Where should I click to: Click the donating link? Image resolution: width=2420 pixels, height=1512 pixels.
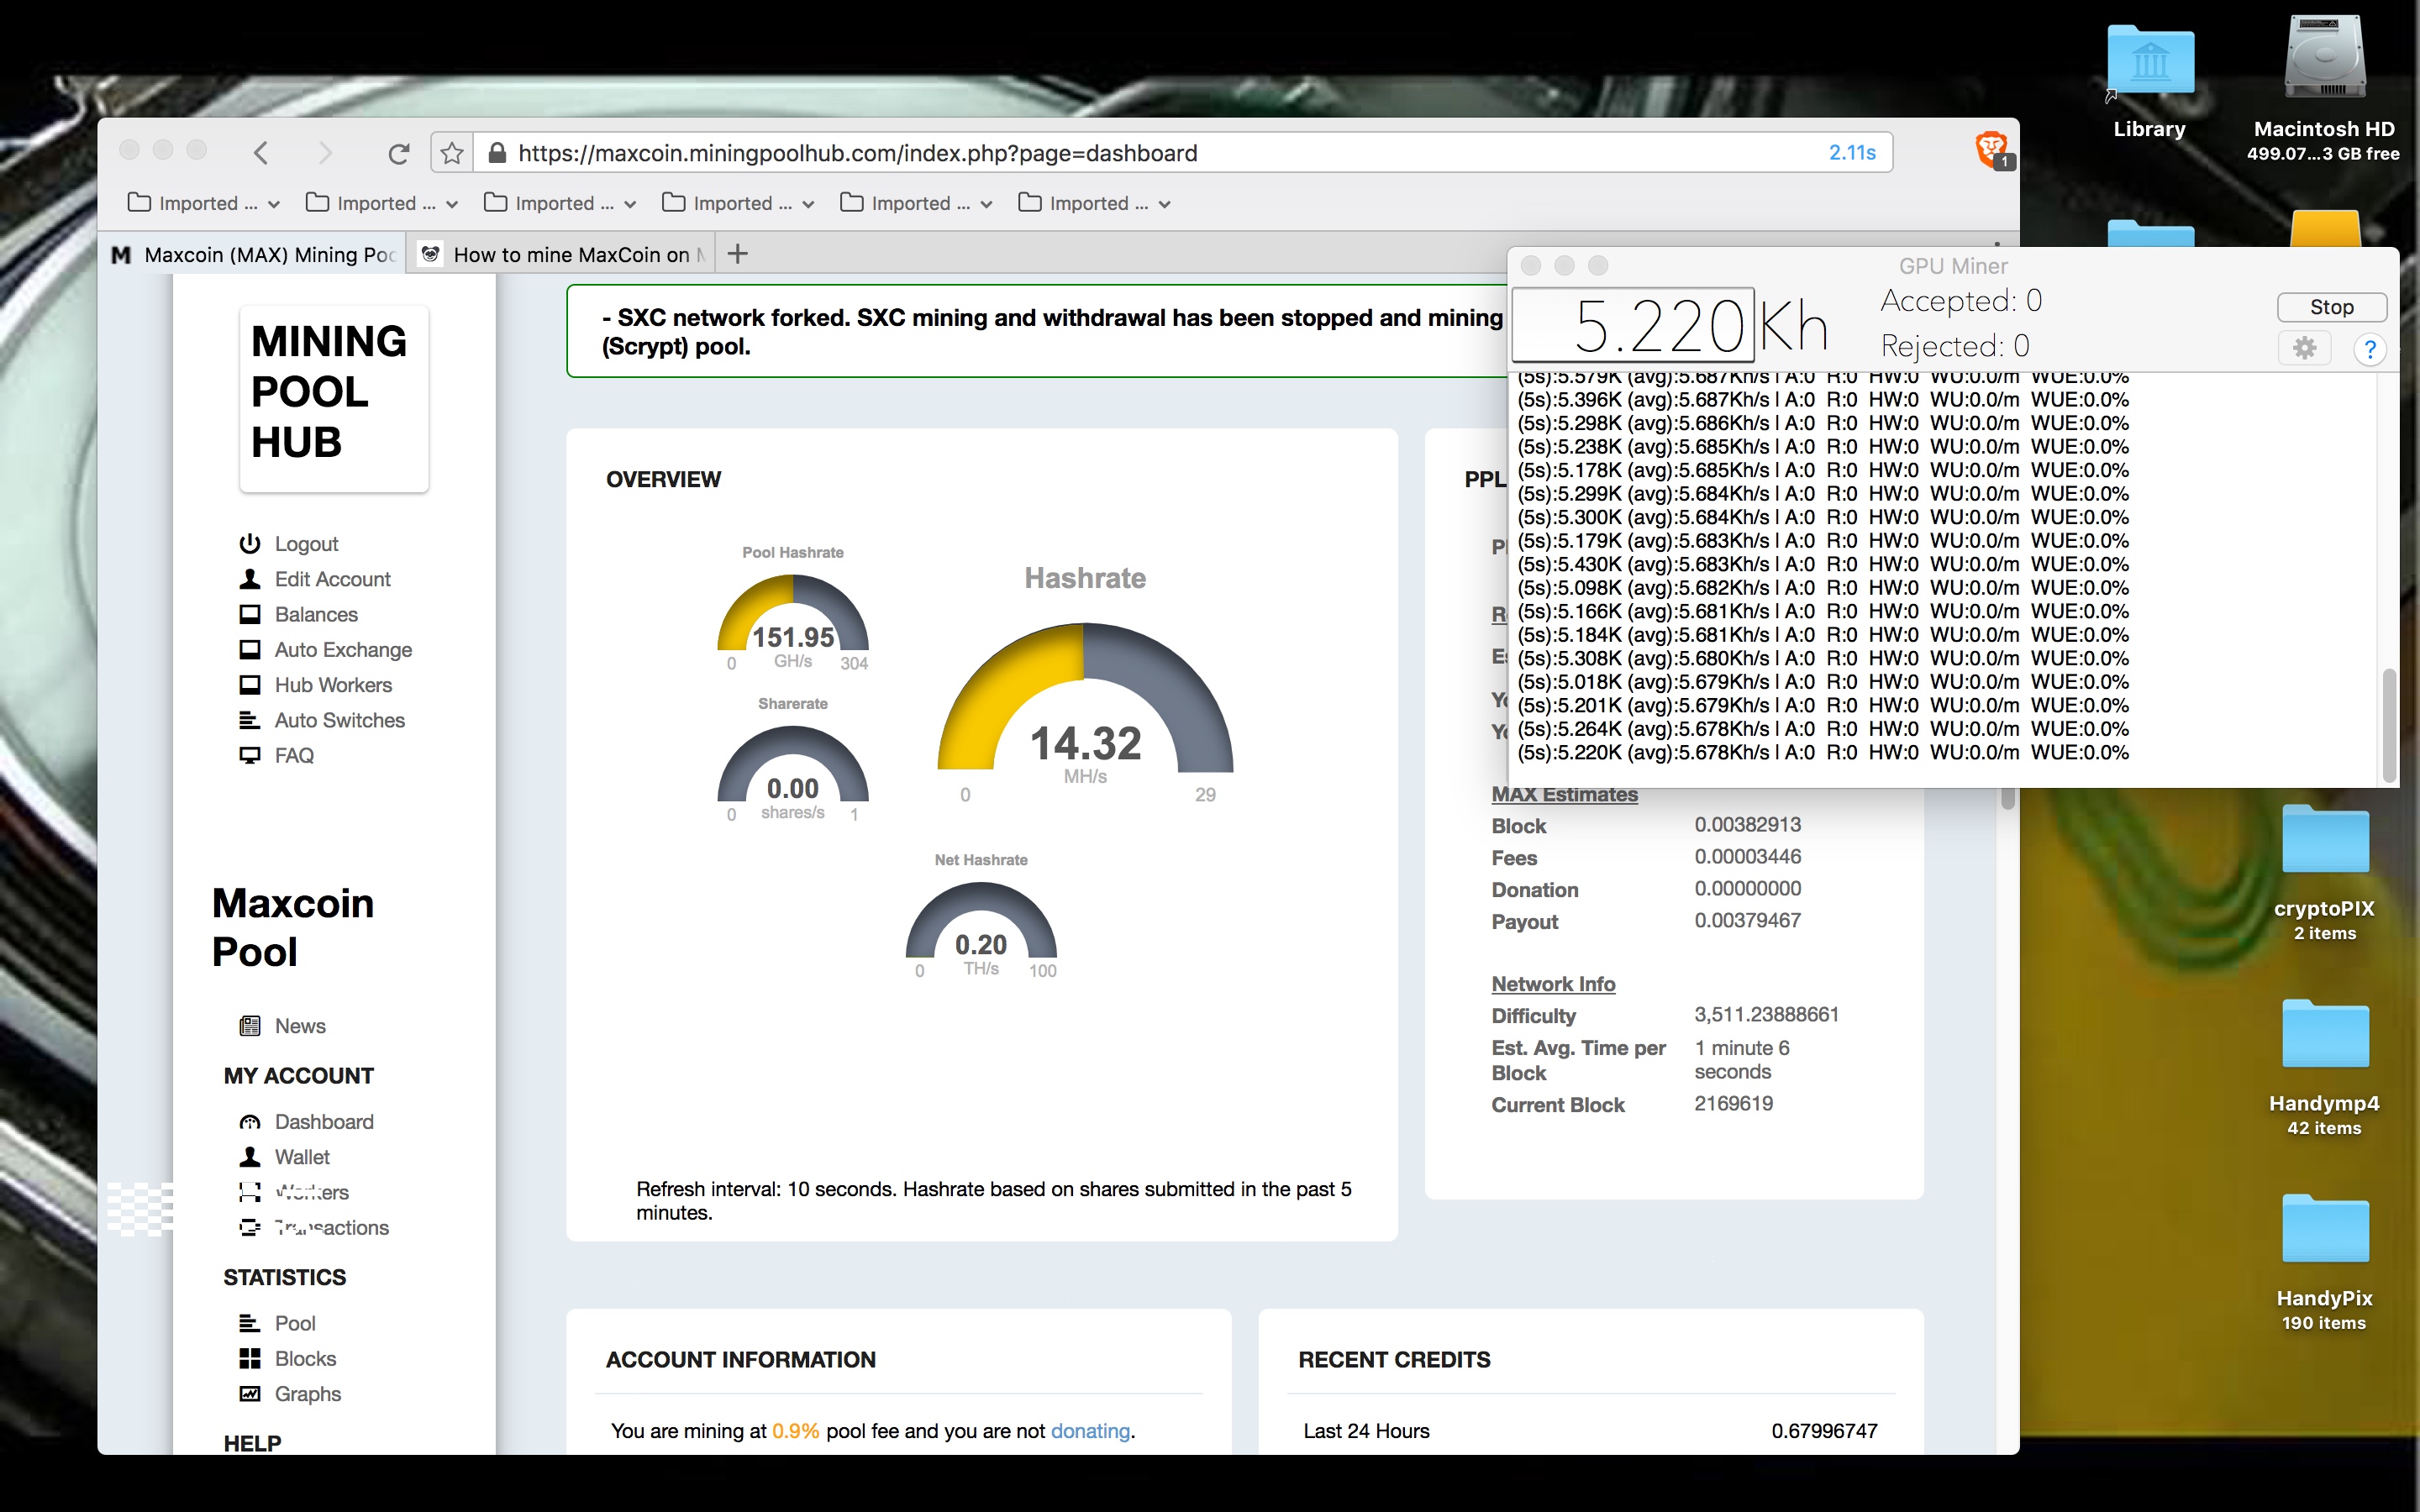1090,1431
